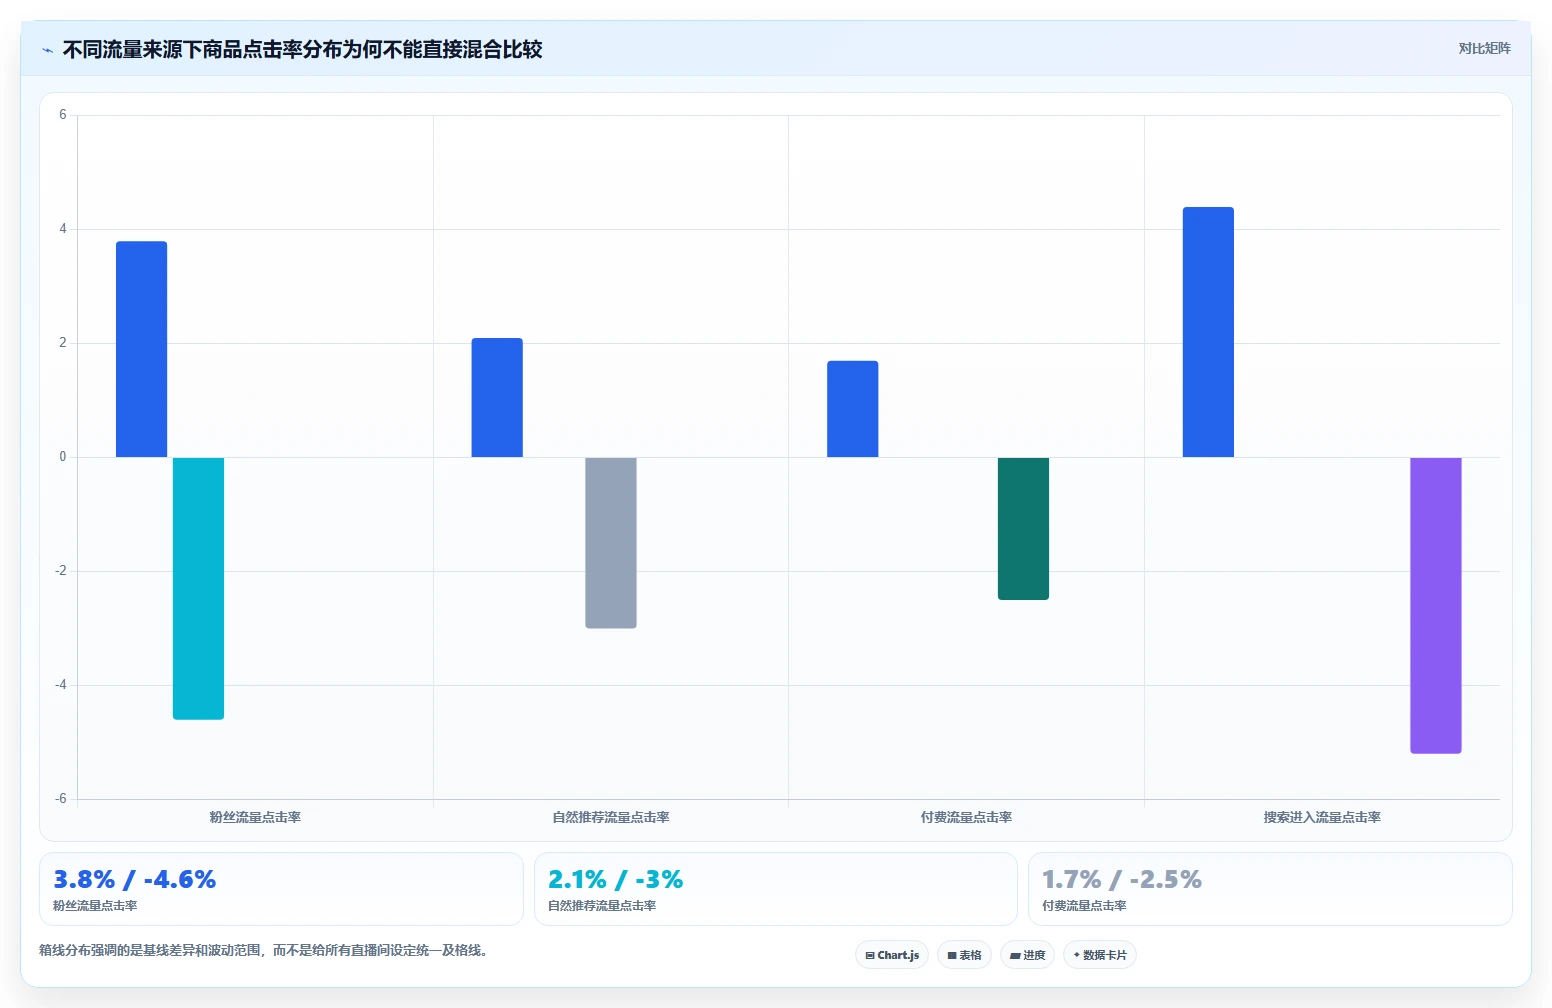The image size is (1552, 1008).
Task: Select the 进度 tag chip
Action: click(x=1027, y=955)
